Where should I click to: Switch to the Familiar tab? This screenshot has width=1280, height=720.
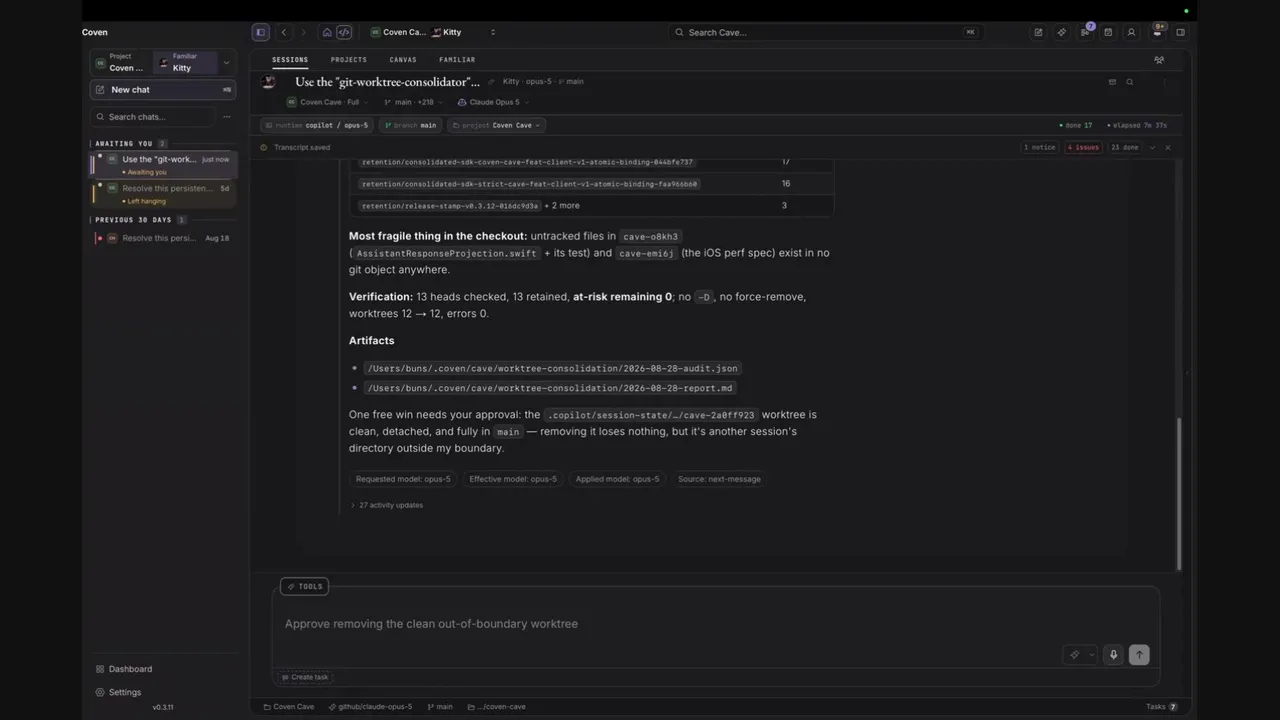coord(457,60)
